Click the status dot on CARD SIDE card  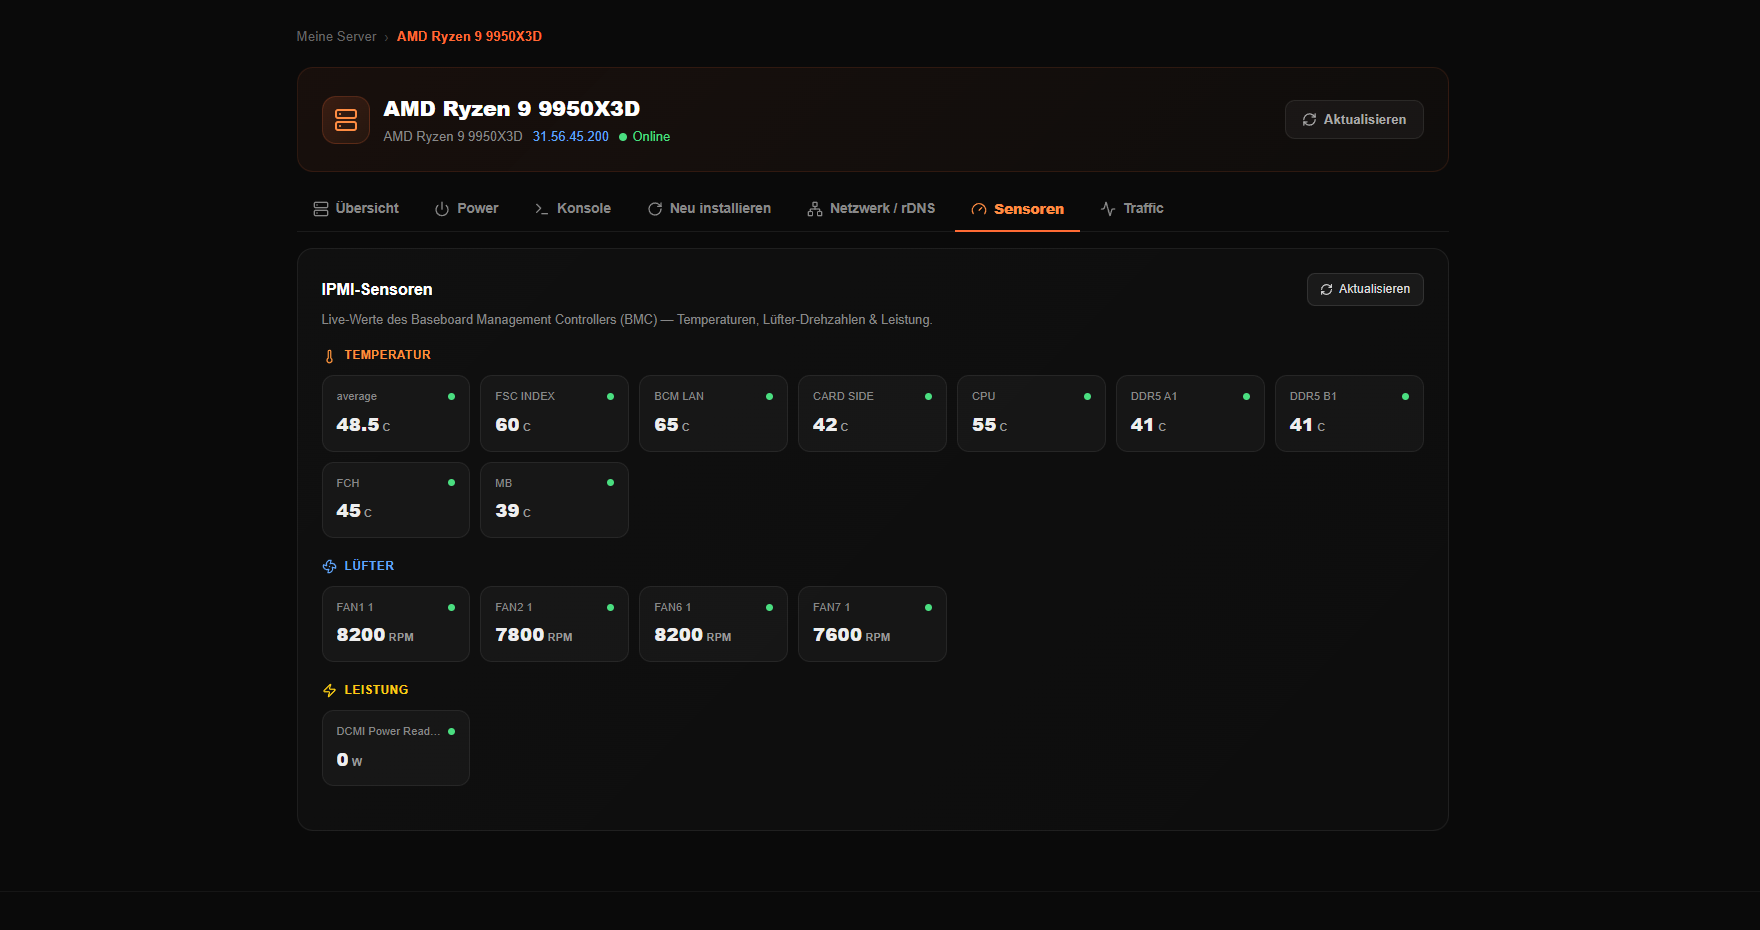point(928,396)
